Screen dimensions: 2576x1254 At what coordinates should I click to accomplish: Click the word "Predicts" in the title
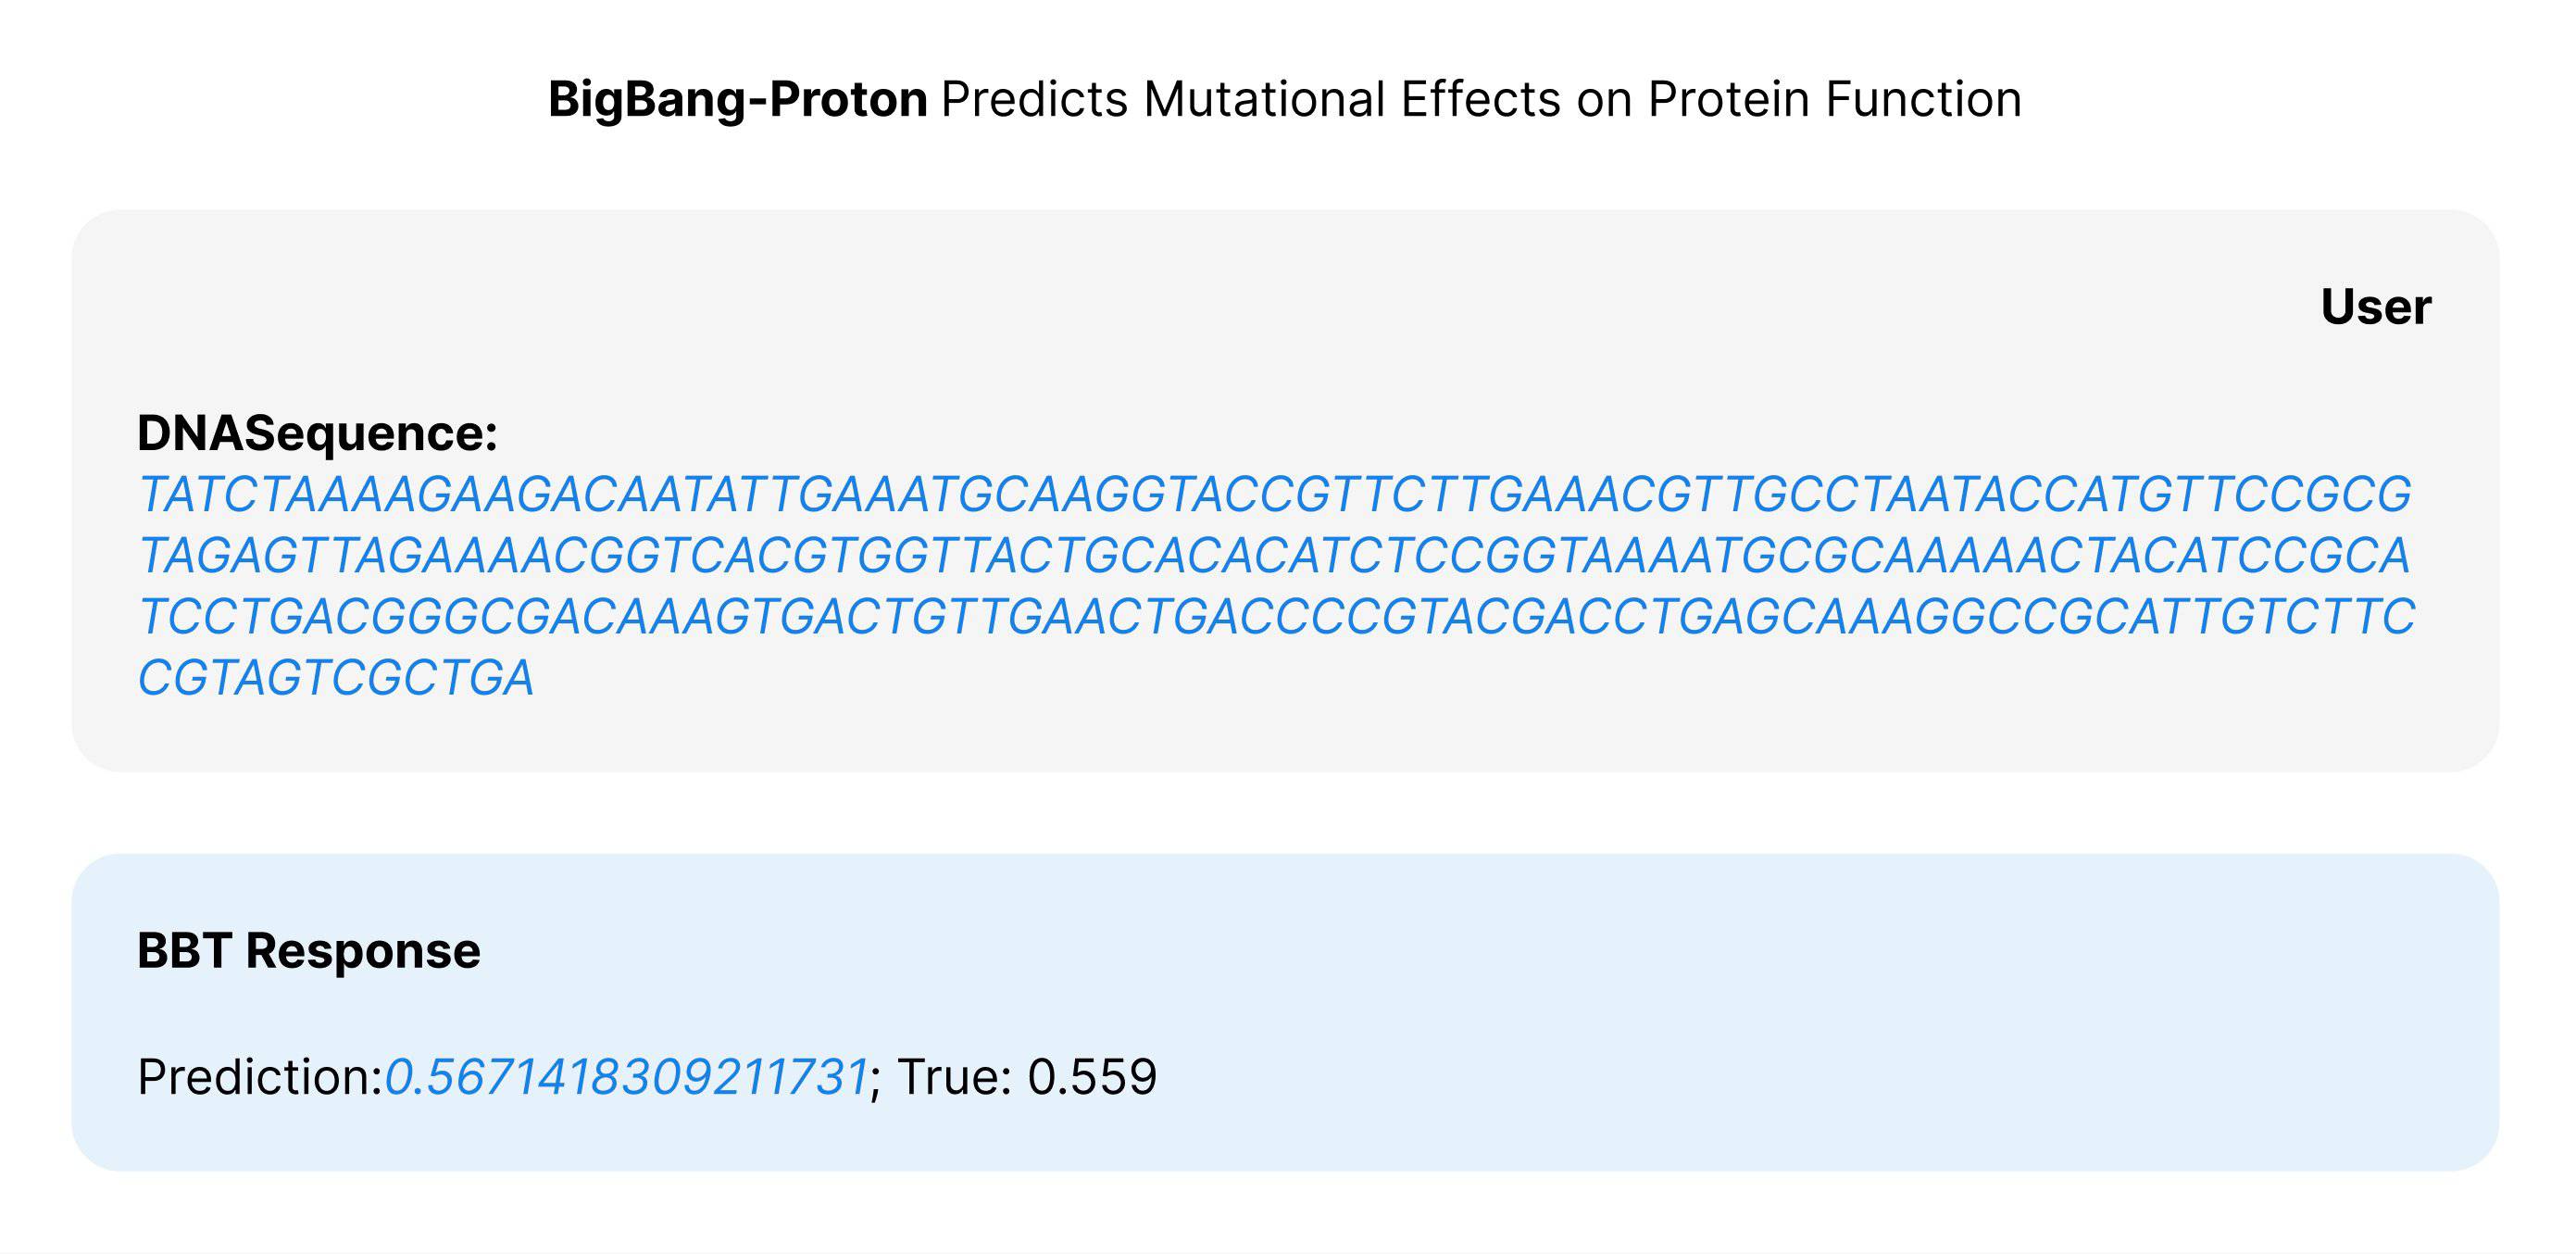[x=1034, y=100]
